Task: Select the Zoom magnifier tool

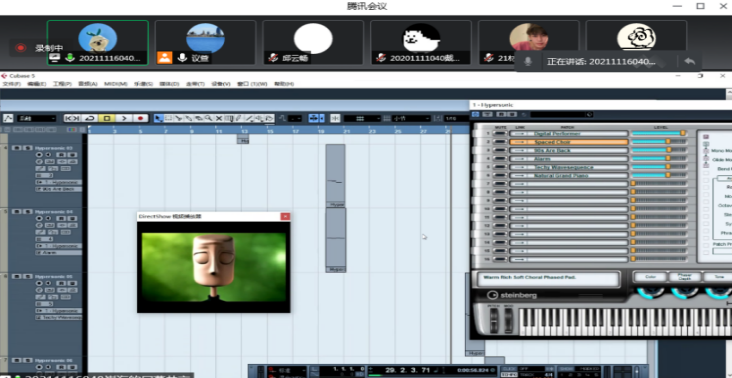Action: click(209, 119)
